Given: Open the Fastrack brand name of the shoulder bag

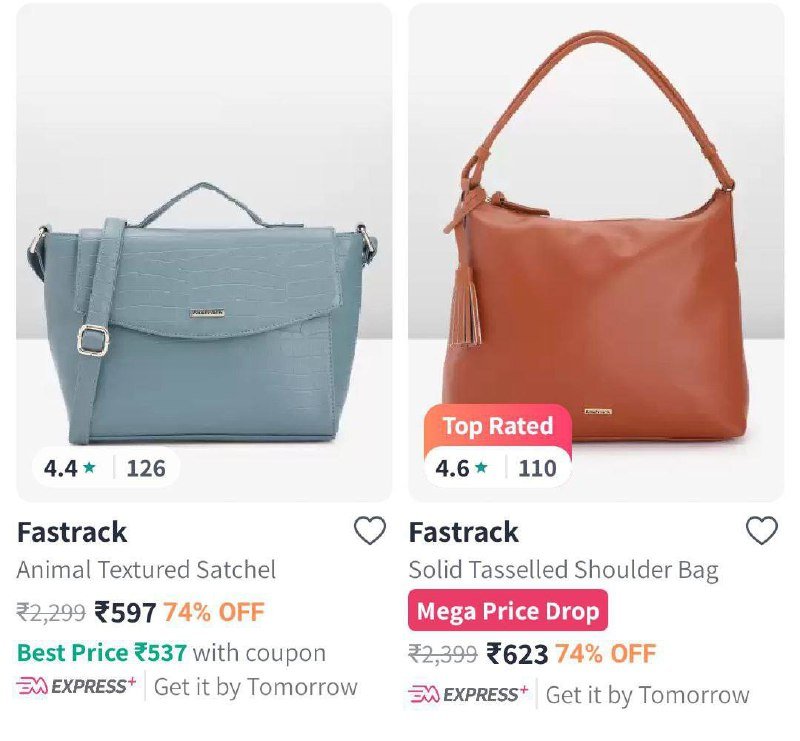Looking at the screenshot, I should [463, 532].
